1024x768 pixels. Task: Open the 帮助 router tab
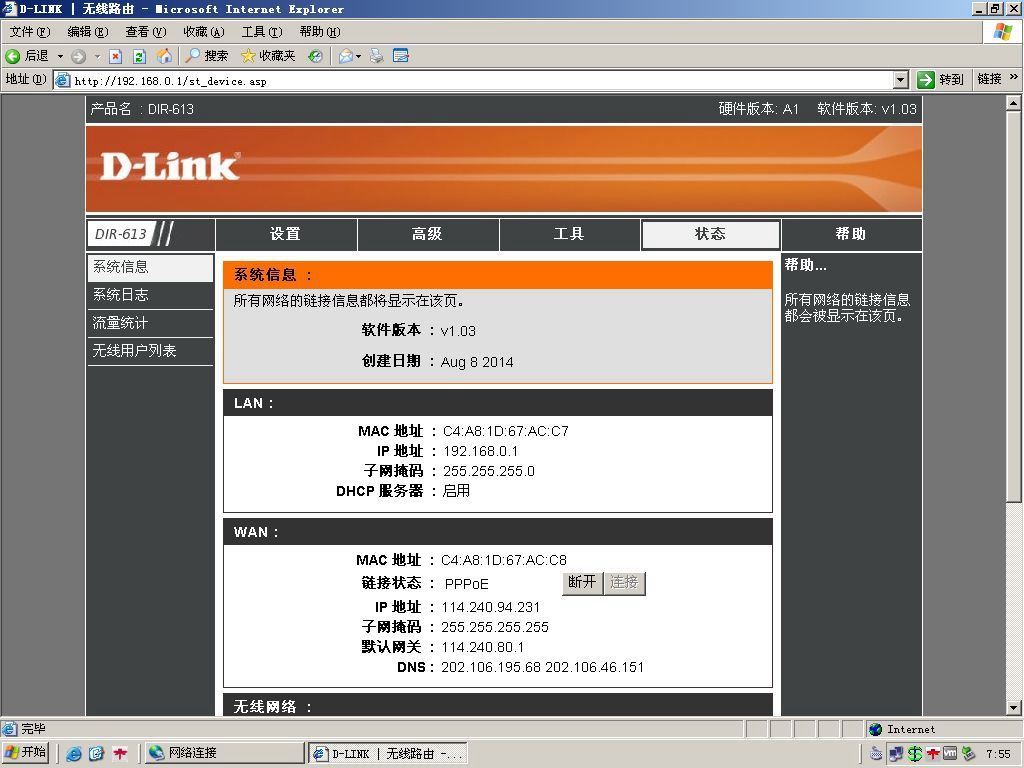[x=851, y=234]
